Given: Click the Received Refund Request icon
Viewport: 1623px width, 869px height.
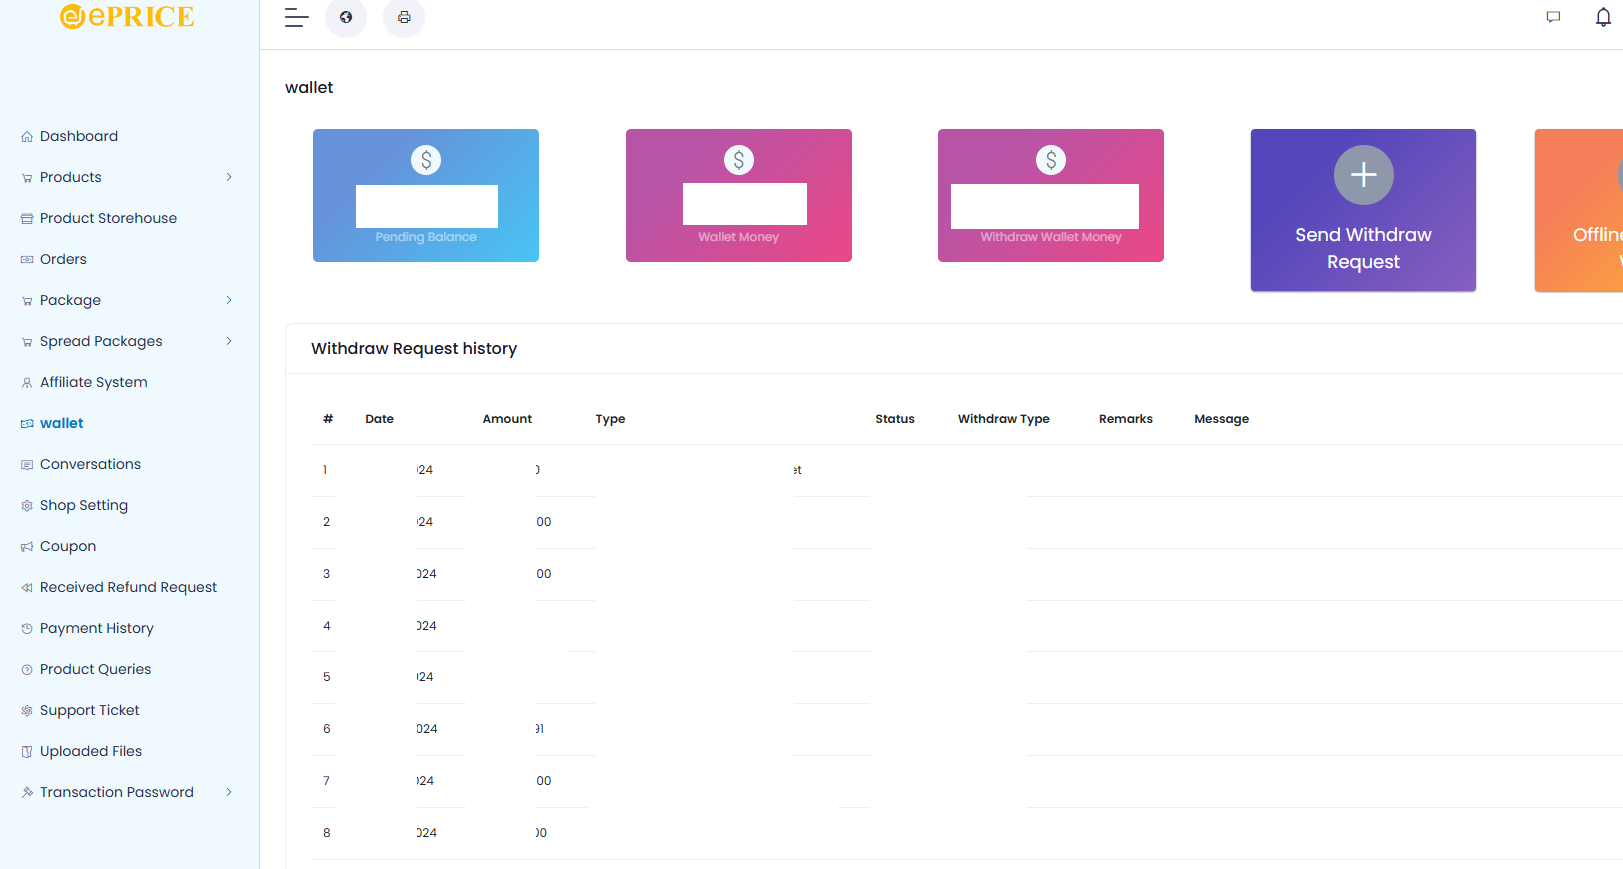Looking at the screenshot, I should click(x=27, y=588).
